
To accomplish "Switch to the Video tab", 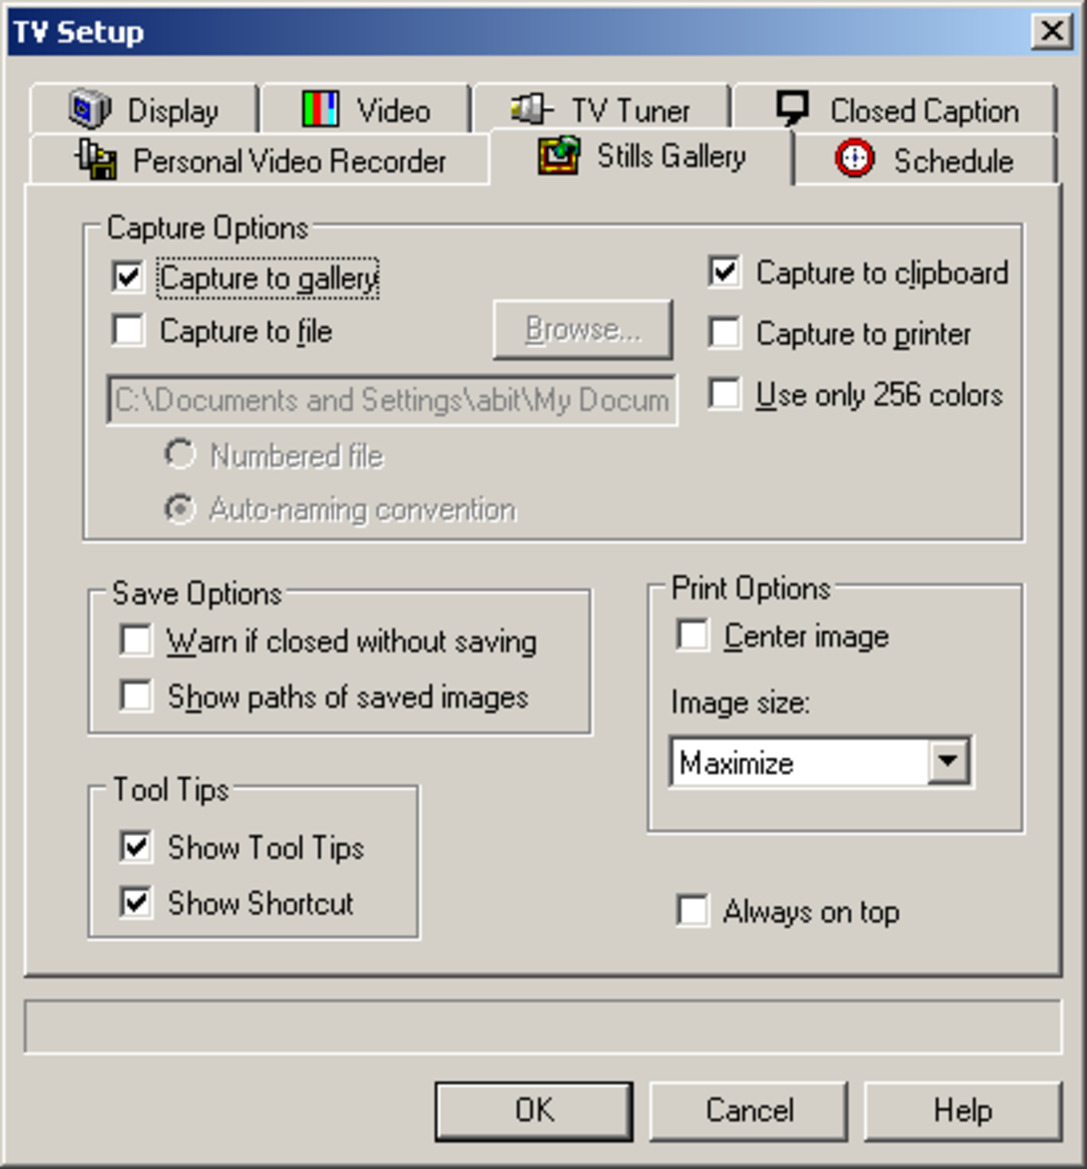I will pos(366,110).
